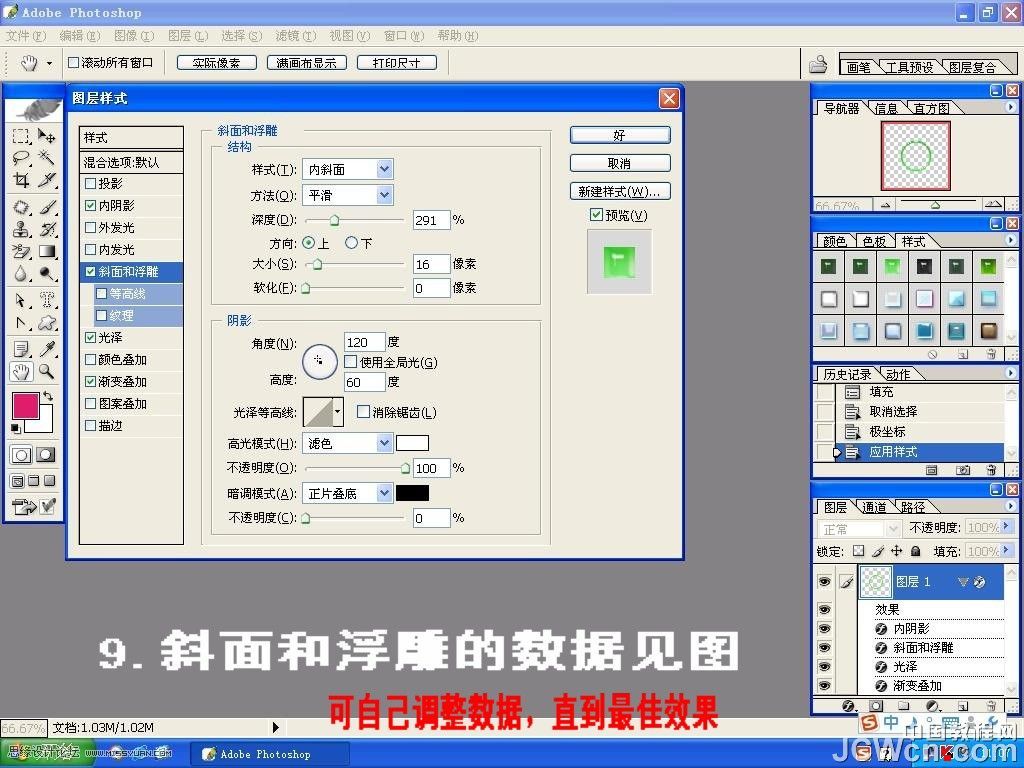
Task: Click the white highlight color swatch
Action: [413, 443]
